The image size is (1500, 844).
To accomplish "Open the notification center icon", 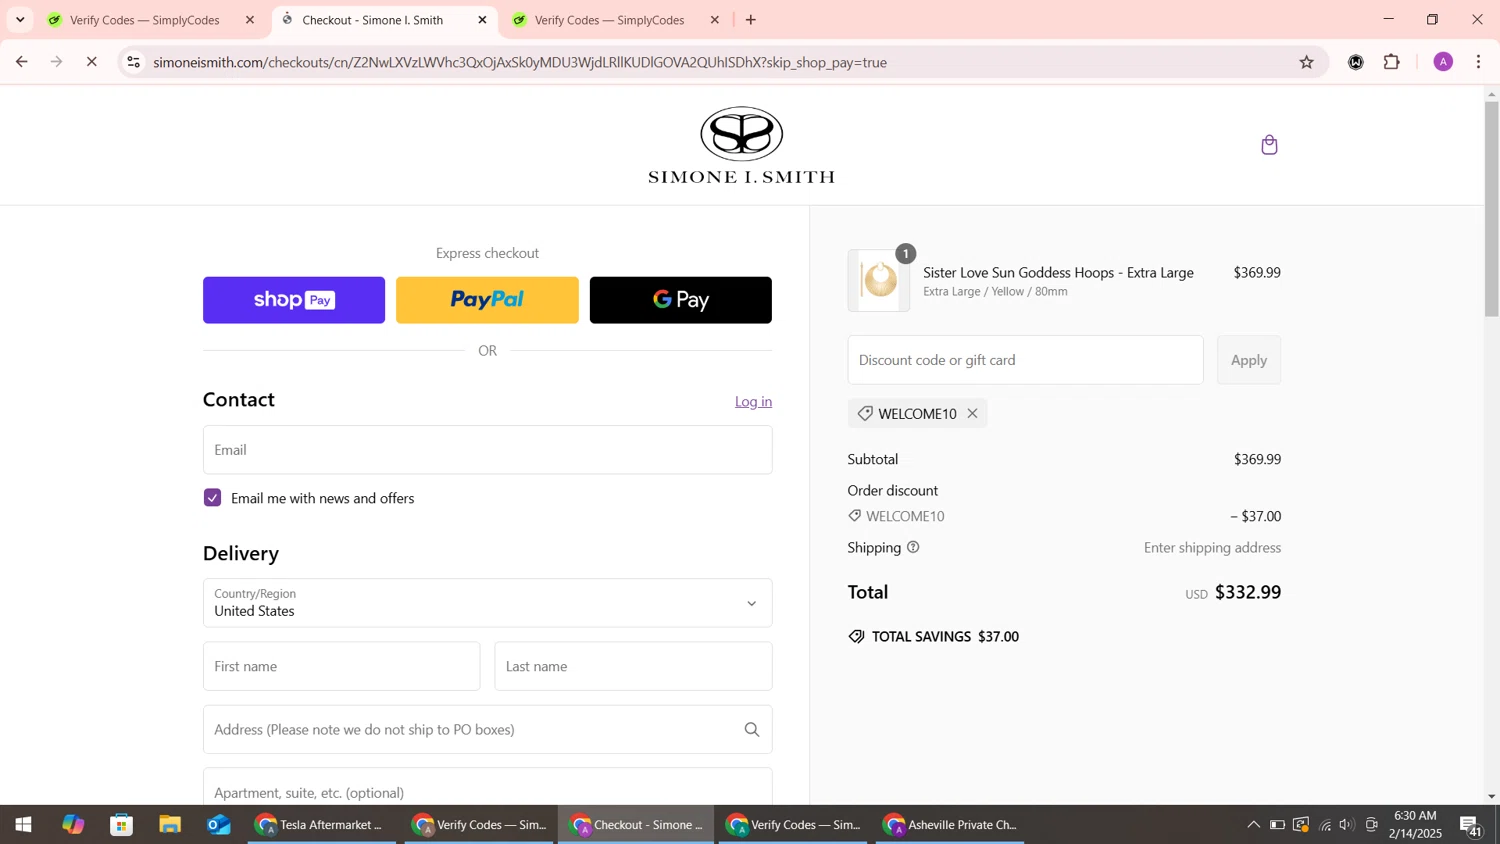I will coord(1471,825).
